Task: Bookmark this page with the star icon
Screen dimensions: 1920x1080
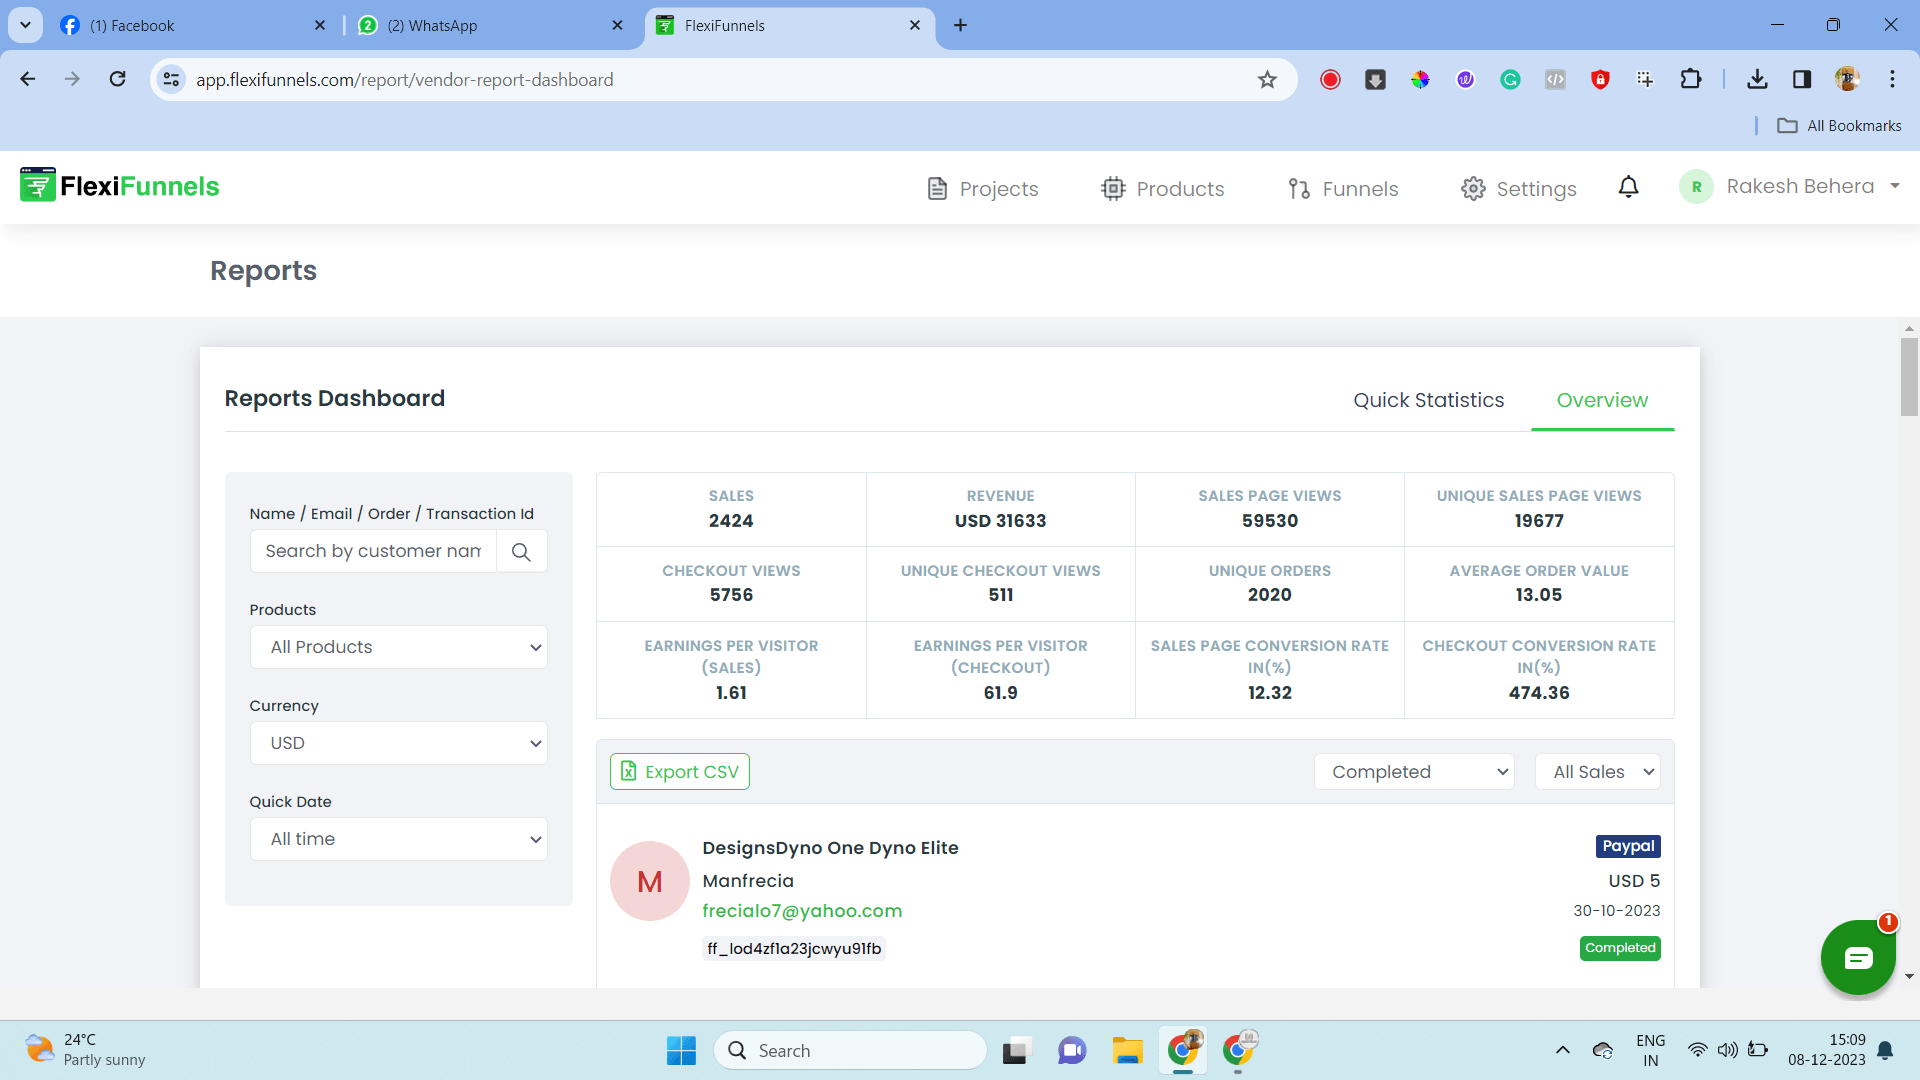Action: (1267, 80)
